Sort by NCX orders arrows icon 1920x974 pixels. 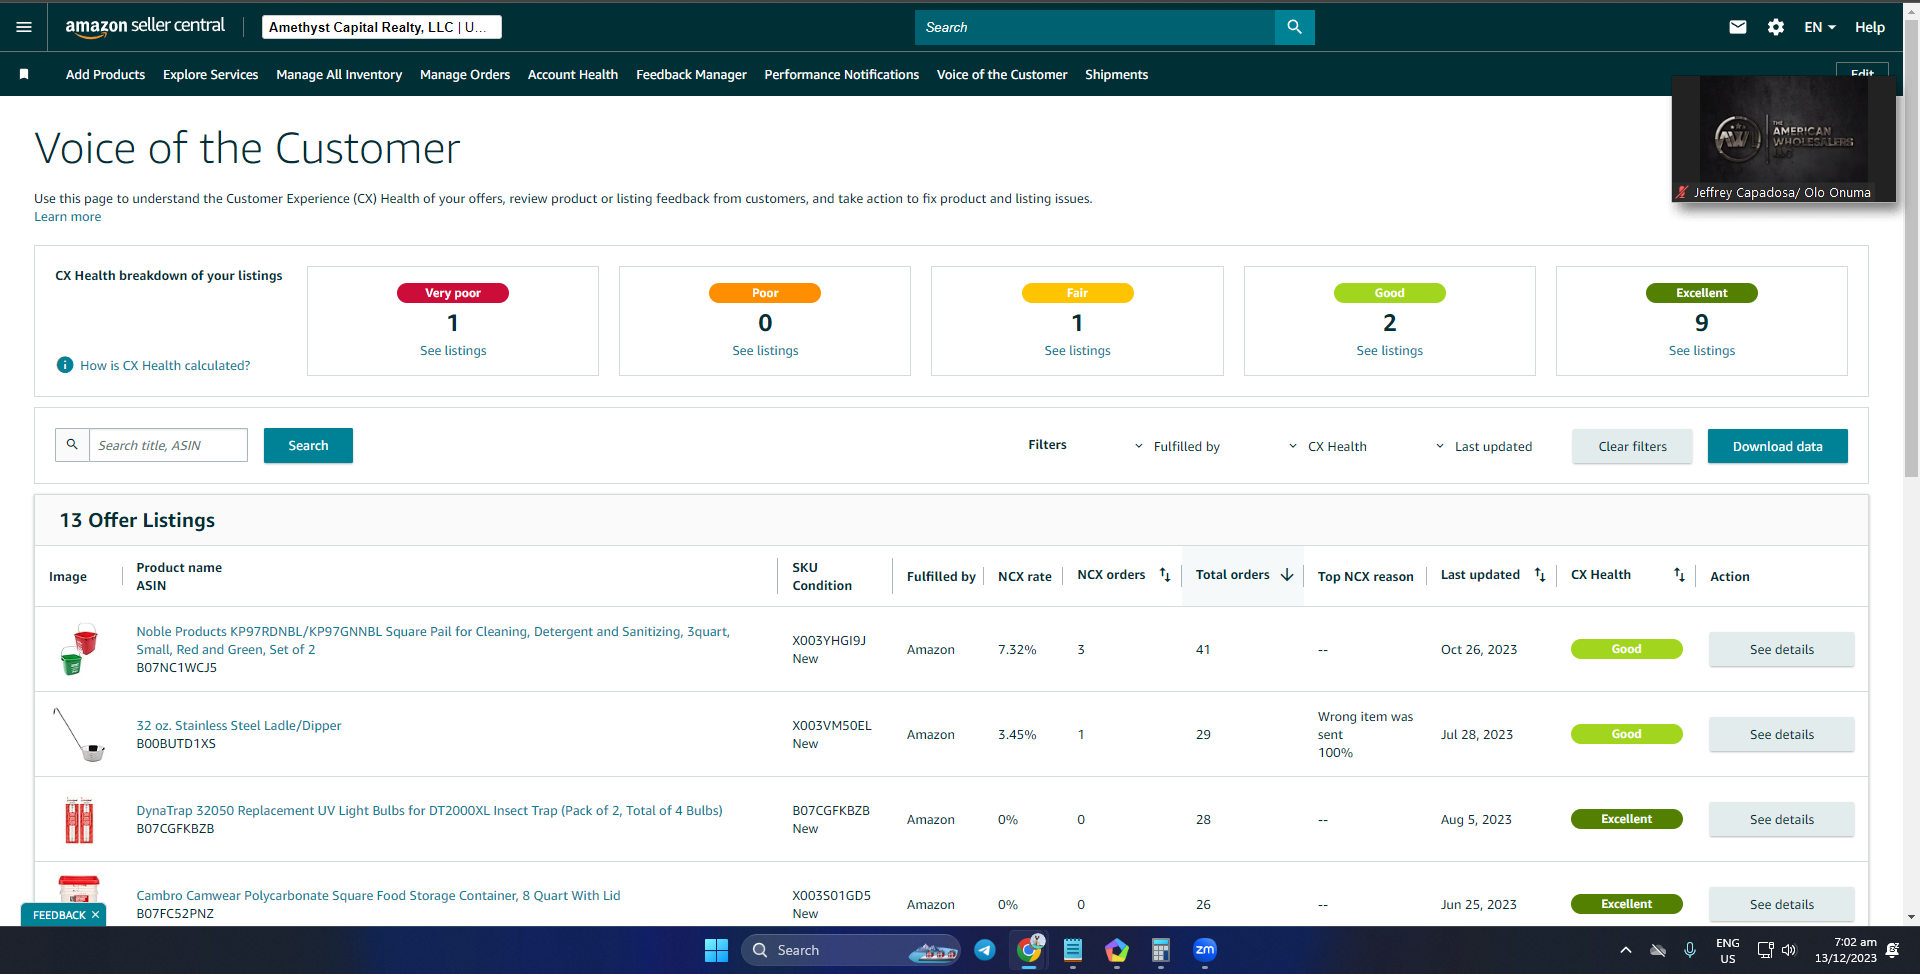tap(1165, 575)
